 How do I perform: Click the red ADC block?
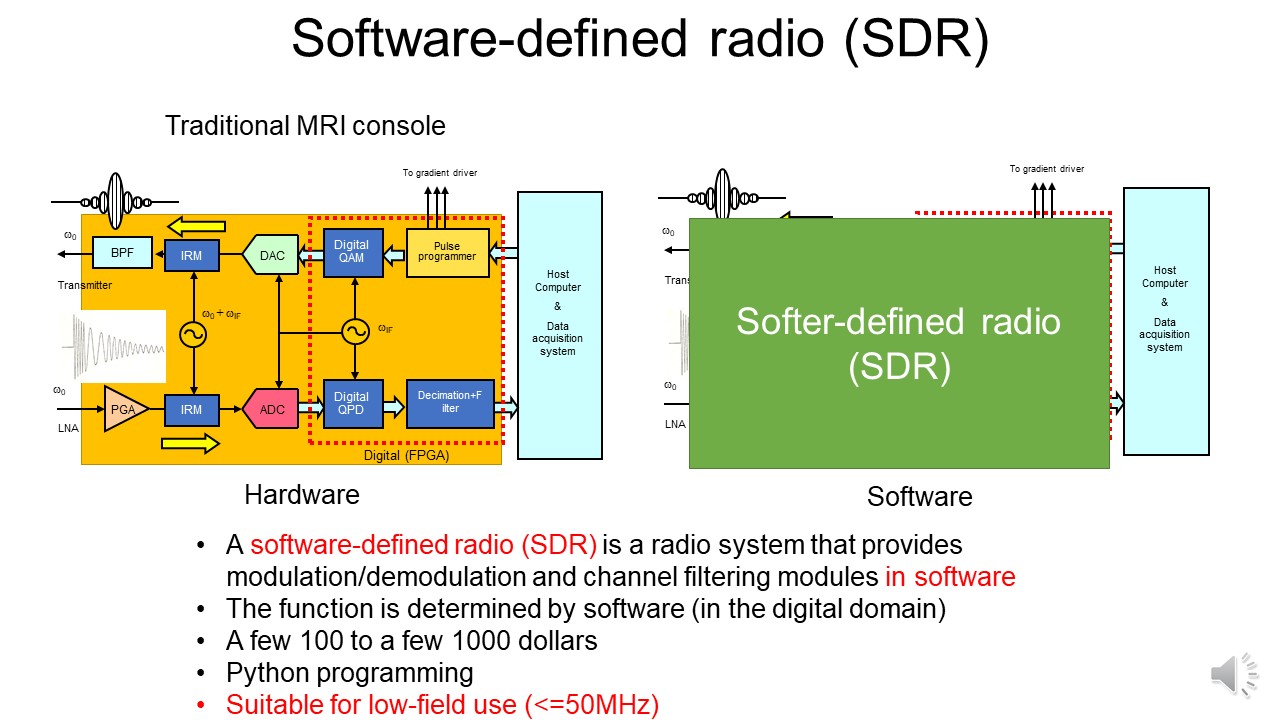tap(271, 409)
